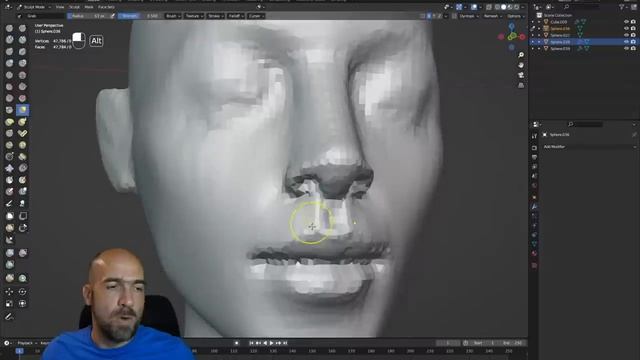Viewport: 640px width, 360px height.
Task: Select the Clay brush tool
Action: pyautogui.click(x=9, y=40)
